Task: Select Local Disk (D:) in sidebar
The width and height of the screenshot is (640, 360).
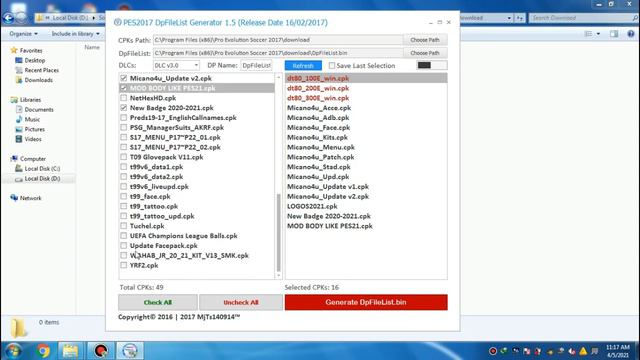Action: pyautogui.click(x=42, y=178)
